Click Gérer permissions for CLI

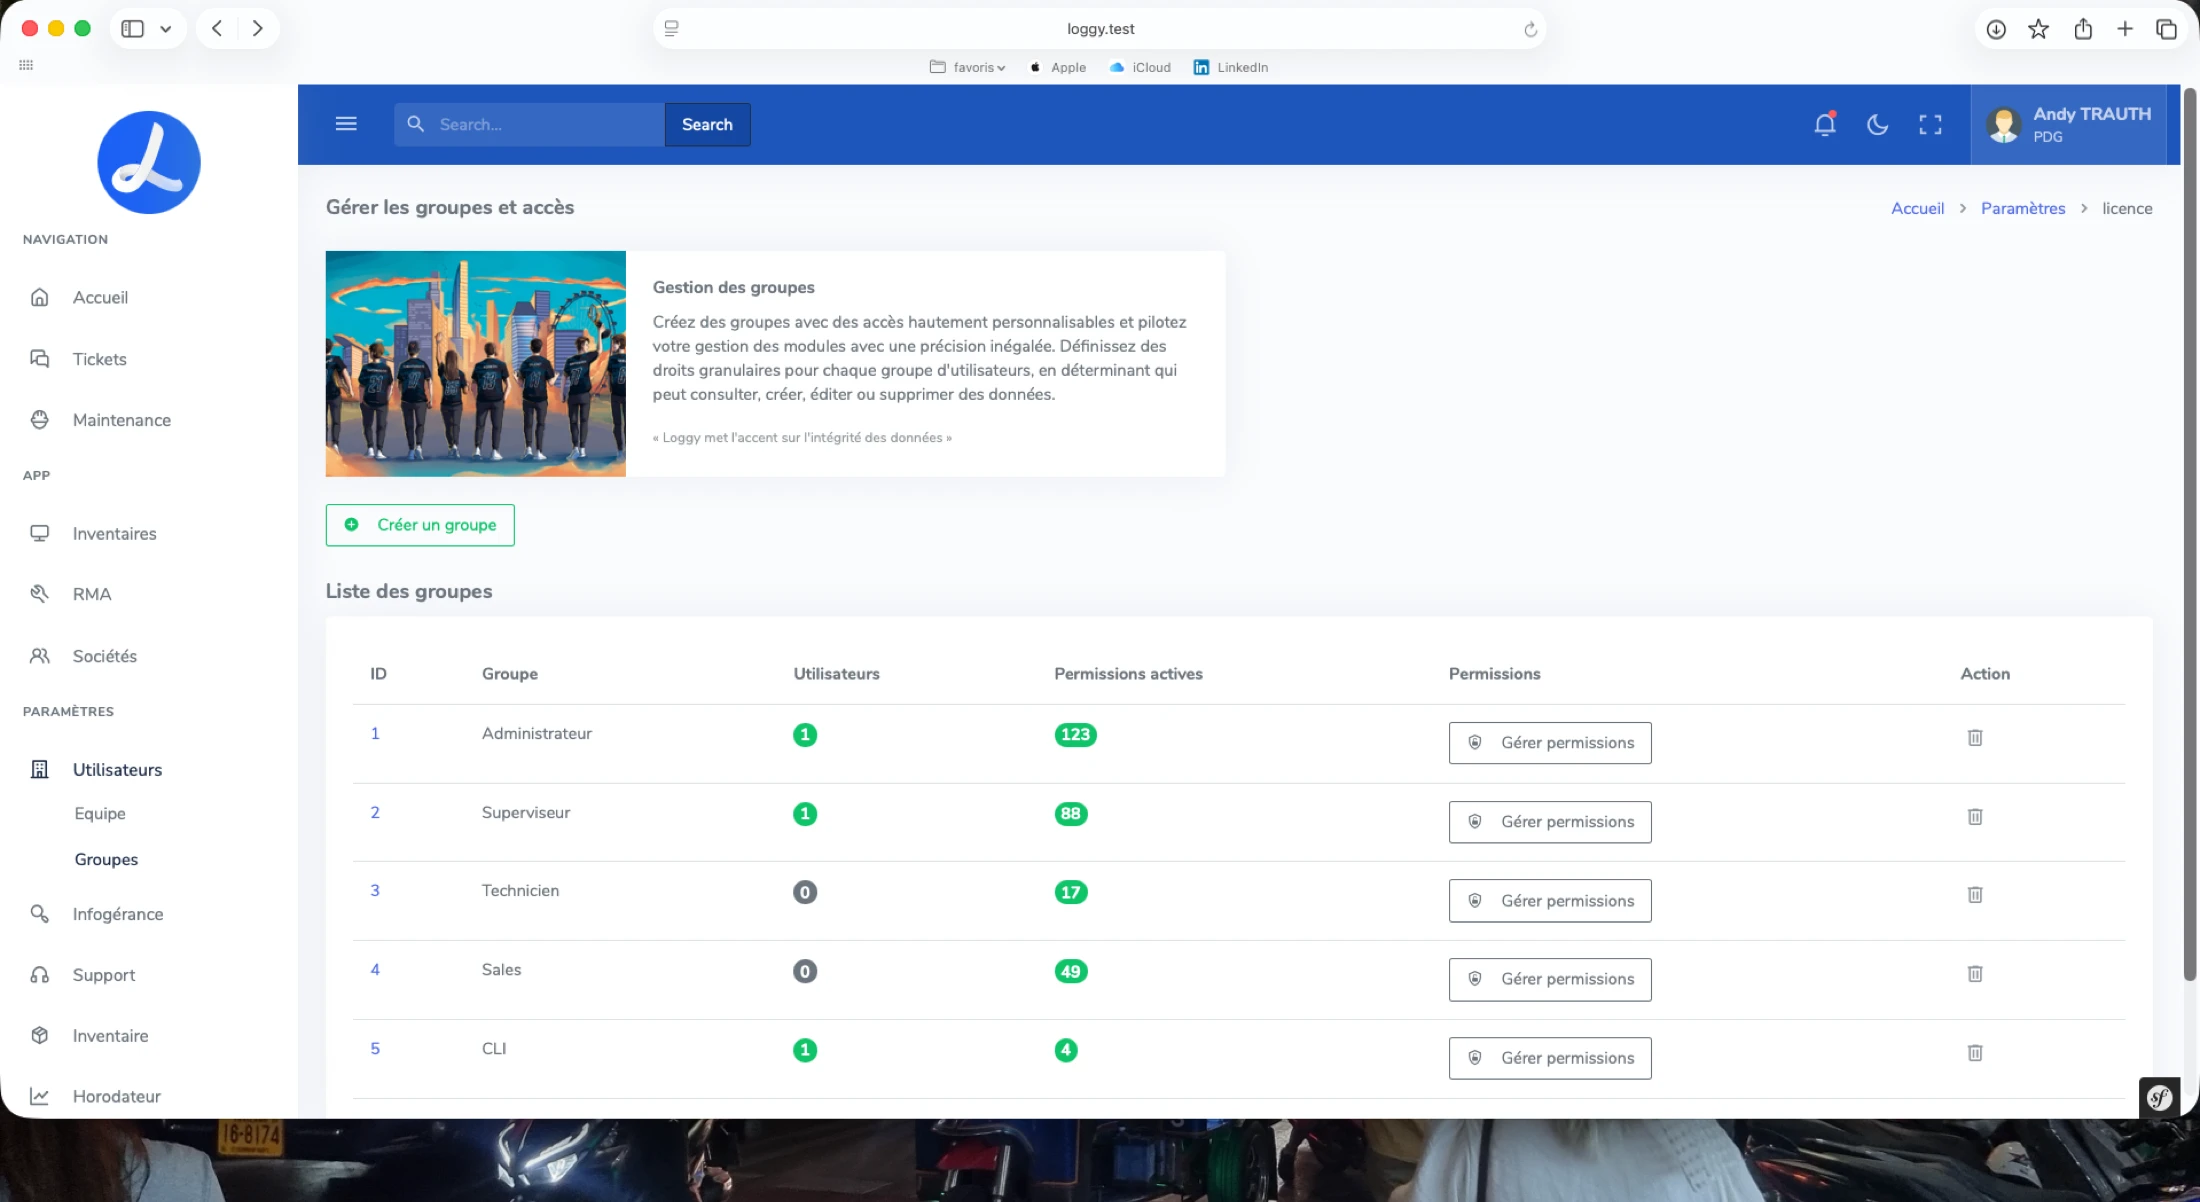click(x=1550, y=1058)
